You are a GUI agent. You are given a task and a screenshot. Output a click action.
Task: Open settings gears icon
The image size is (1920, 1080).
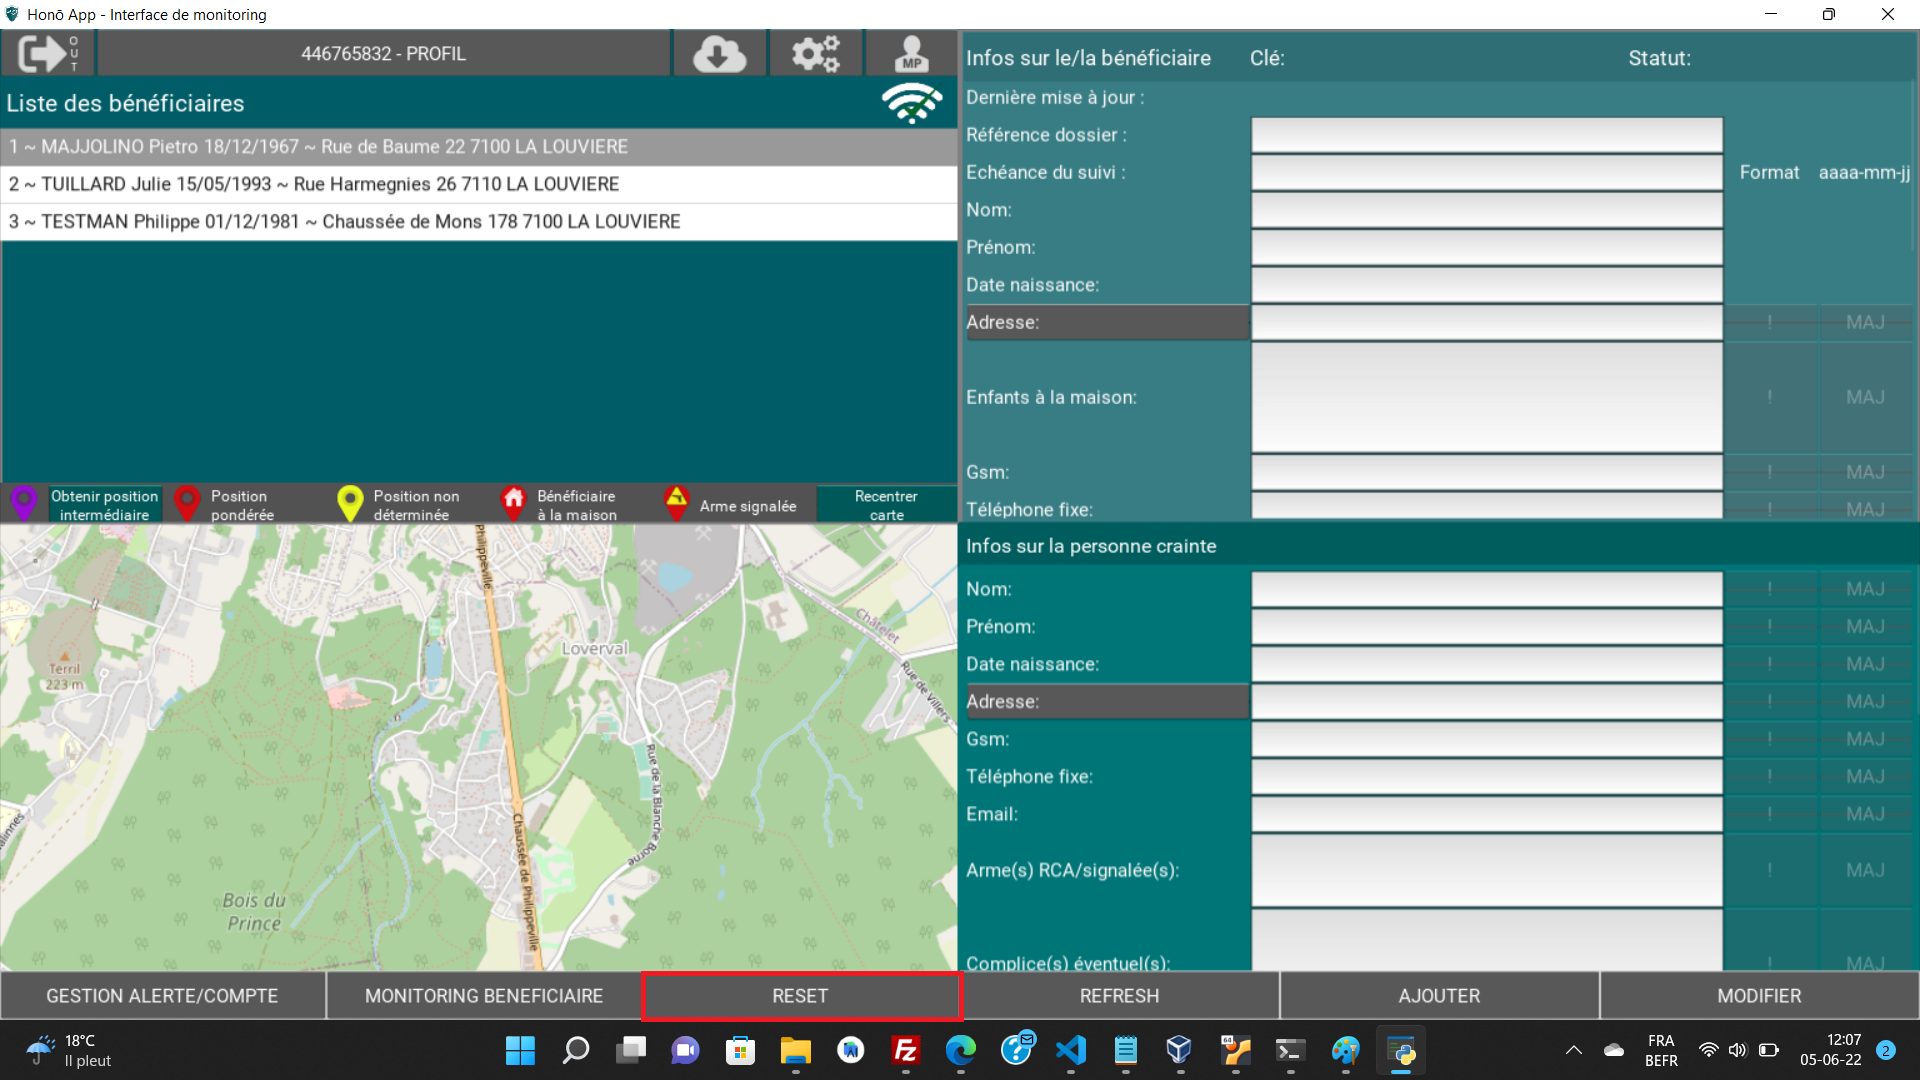coord(815,54)
